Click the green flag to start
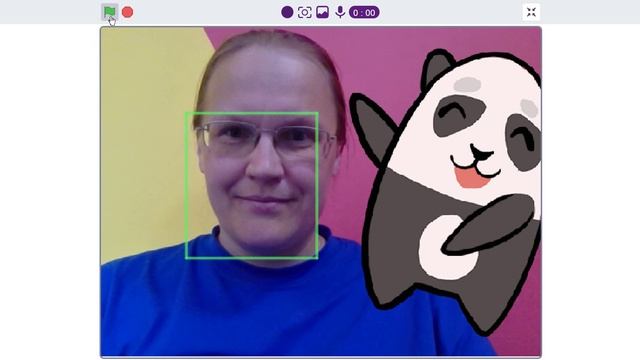The image size is (640, 360). click(x=109, y=12)
